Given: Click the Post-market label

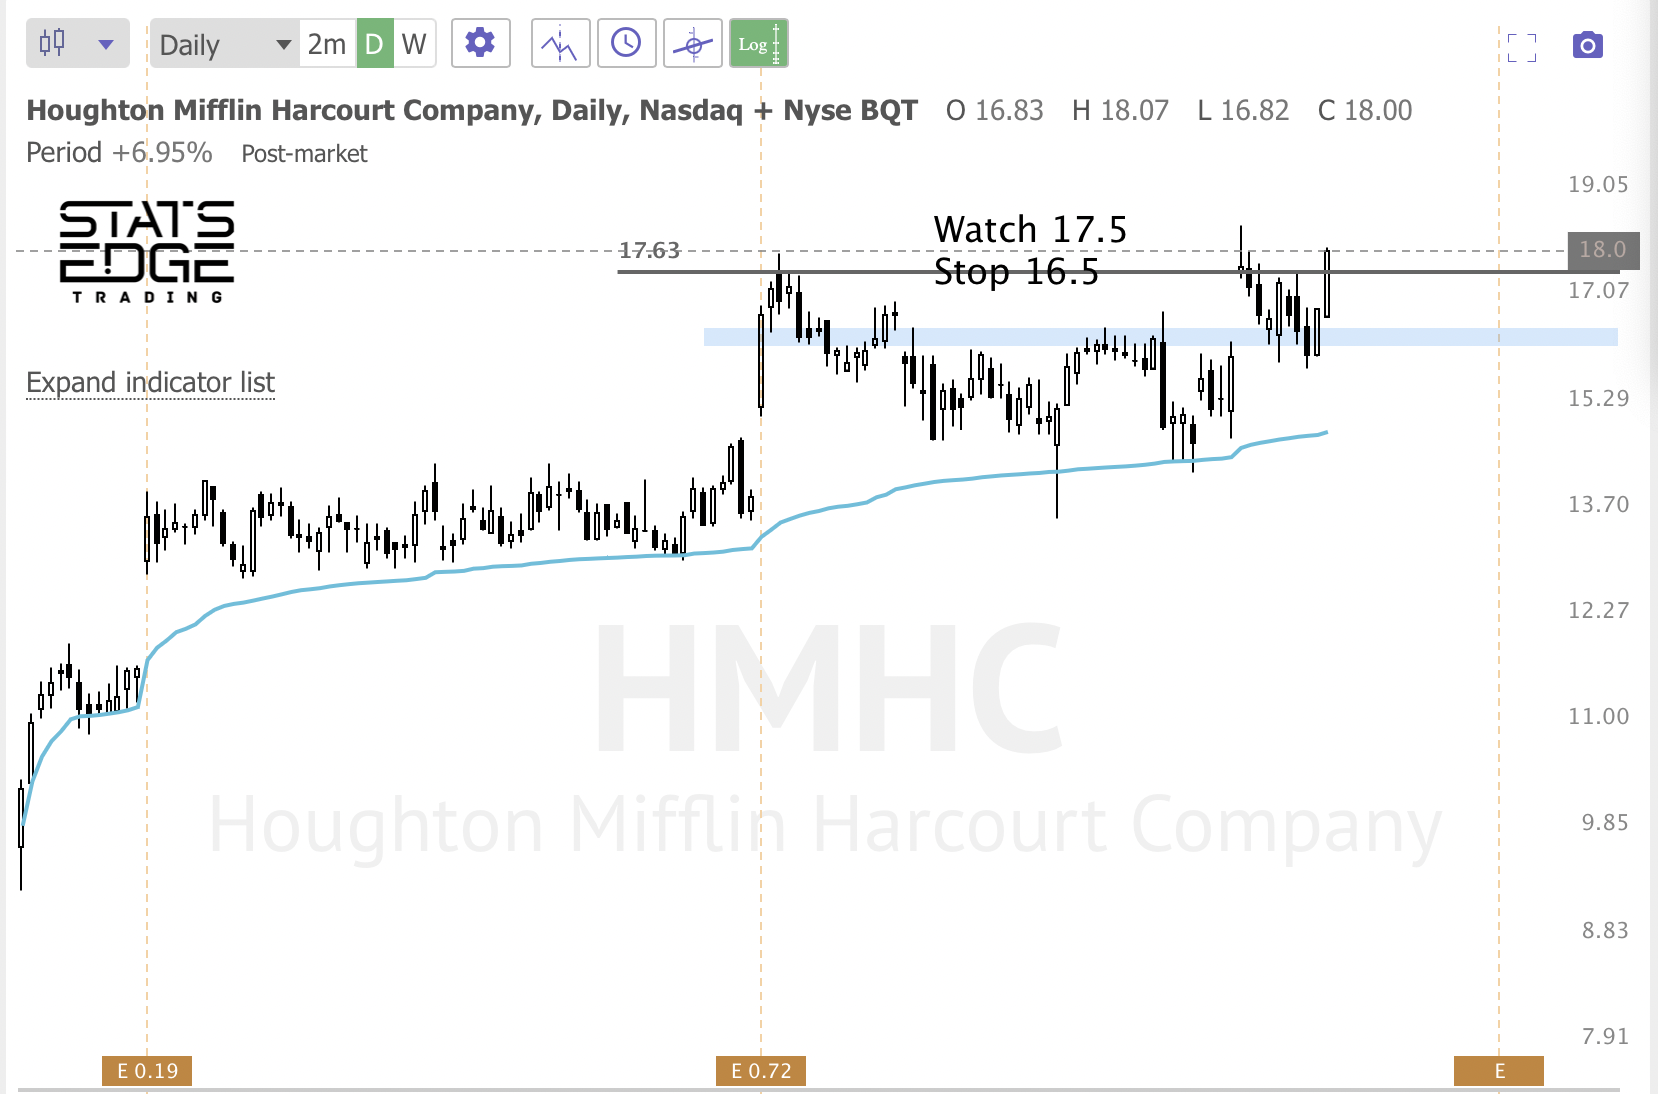Looking at the screenshot, I should click(304, 154).
